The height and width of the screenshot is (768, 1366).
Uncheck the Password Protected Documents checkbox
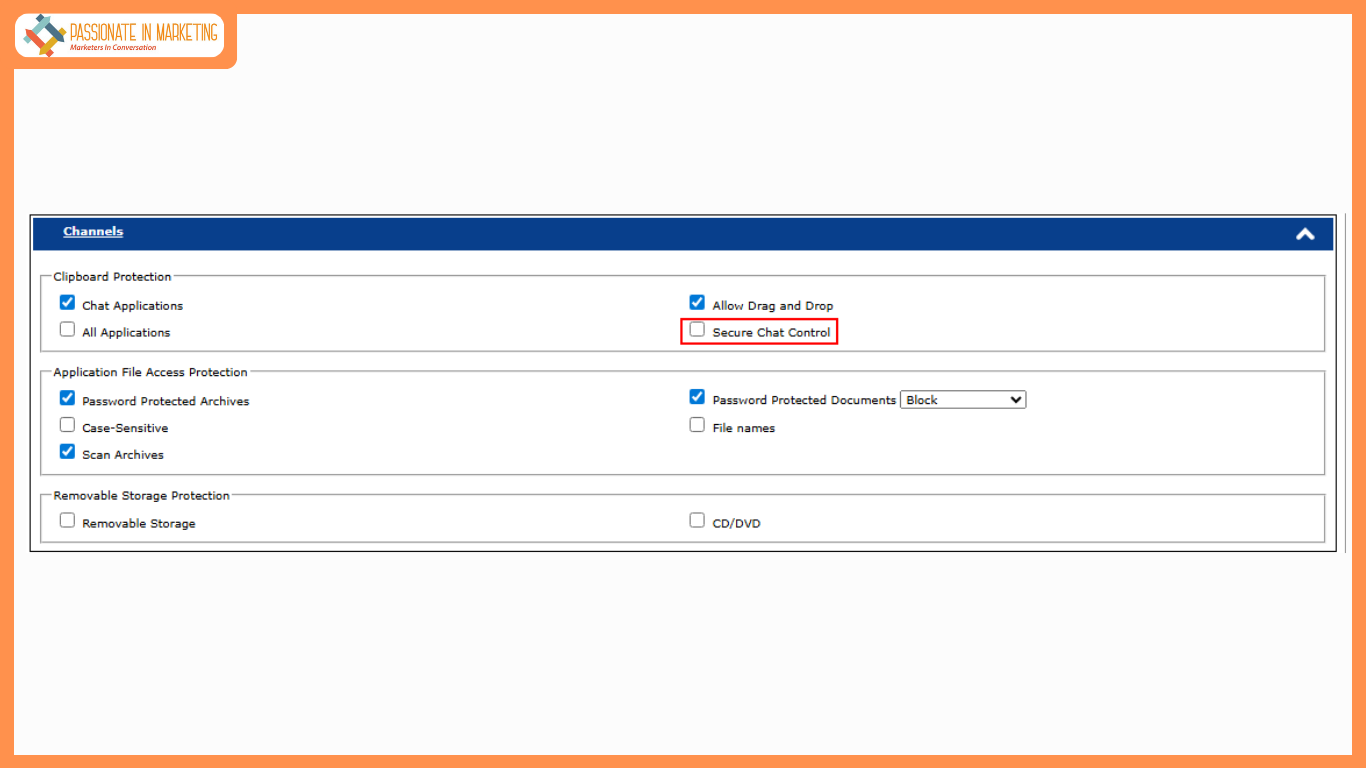pos(697,397)
